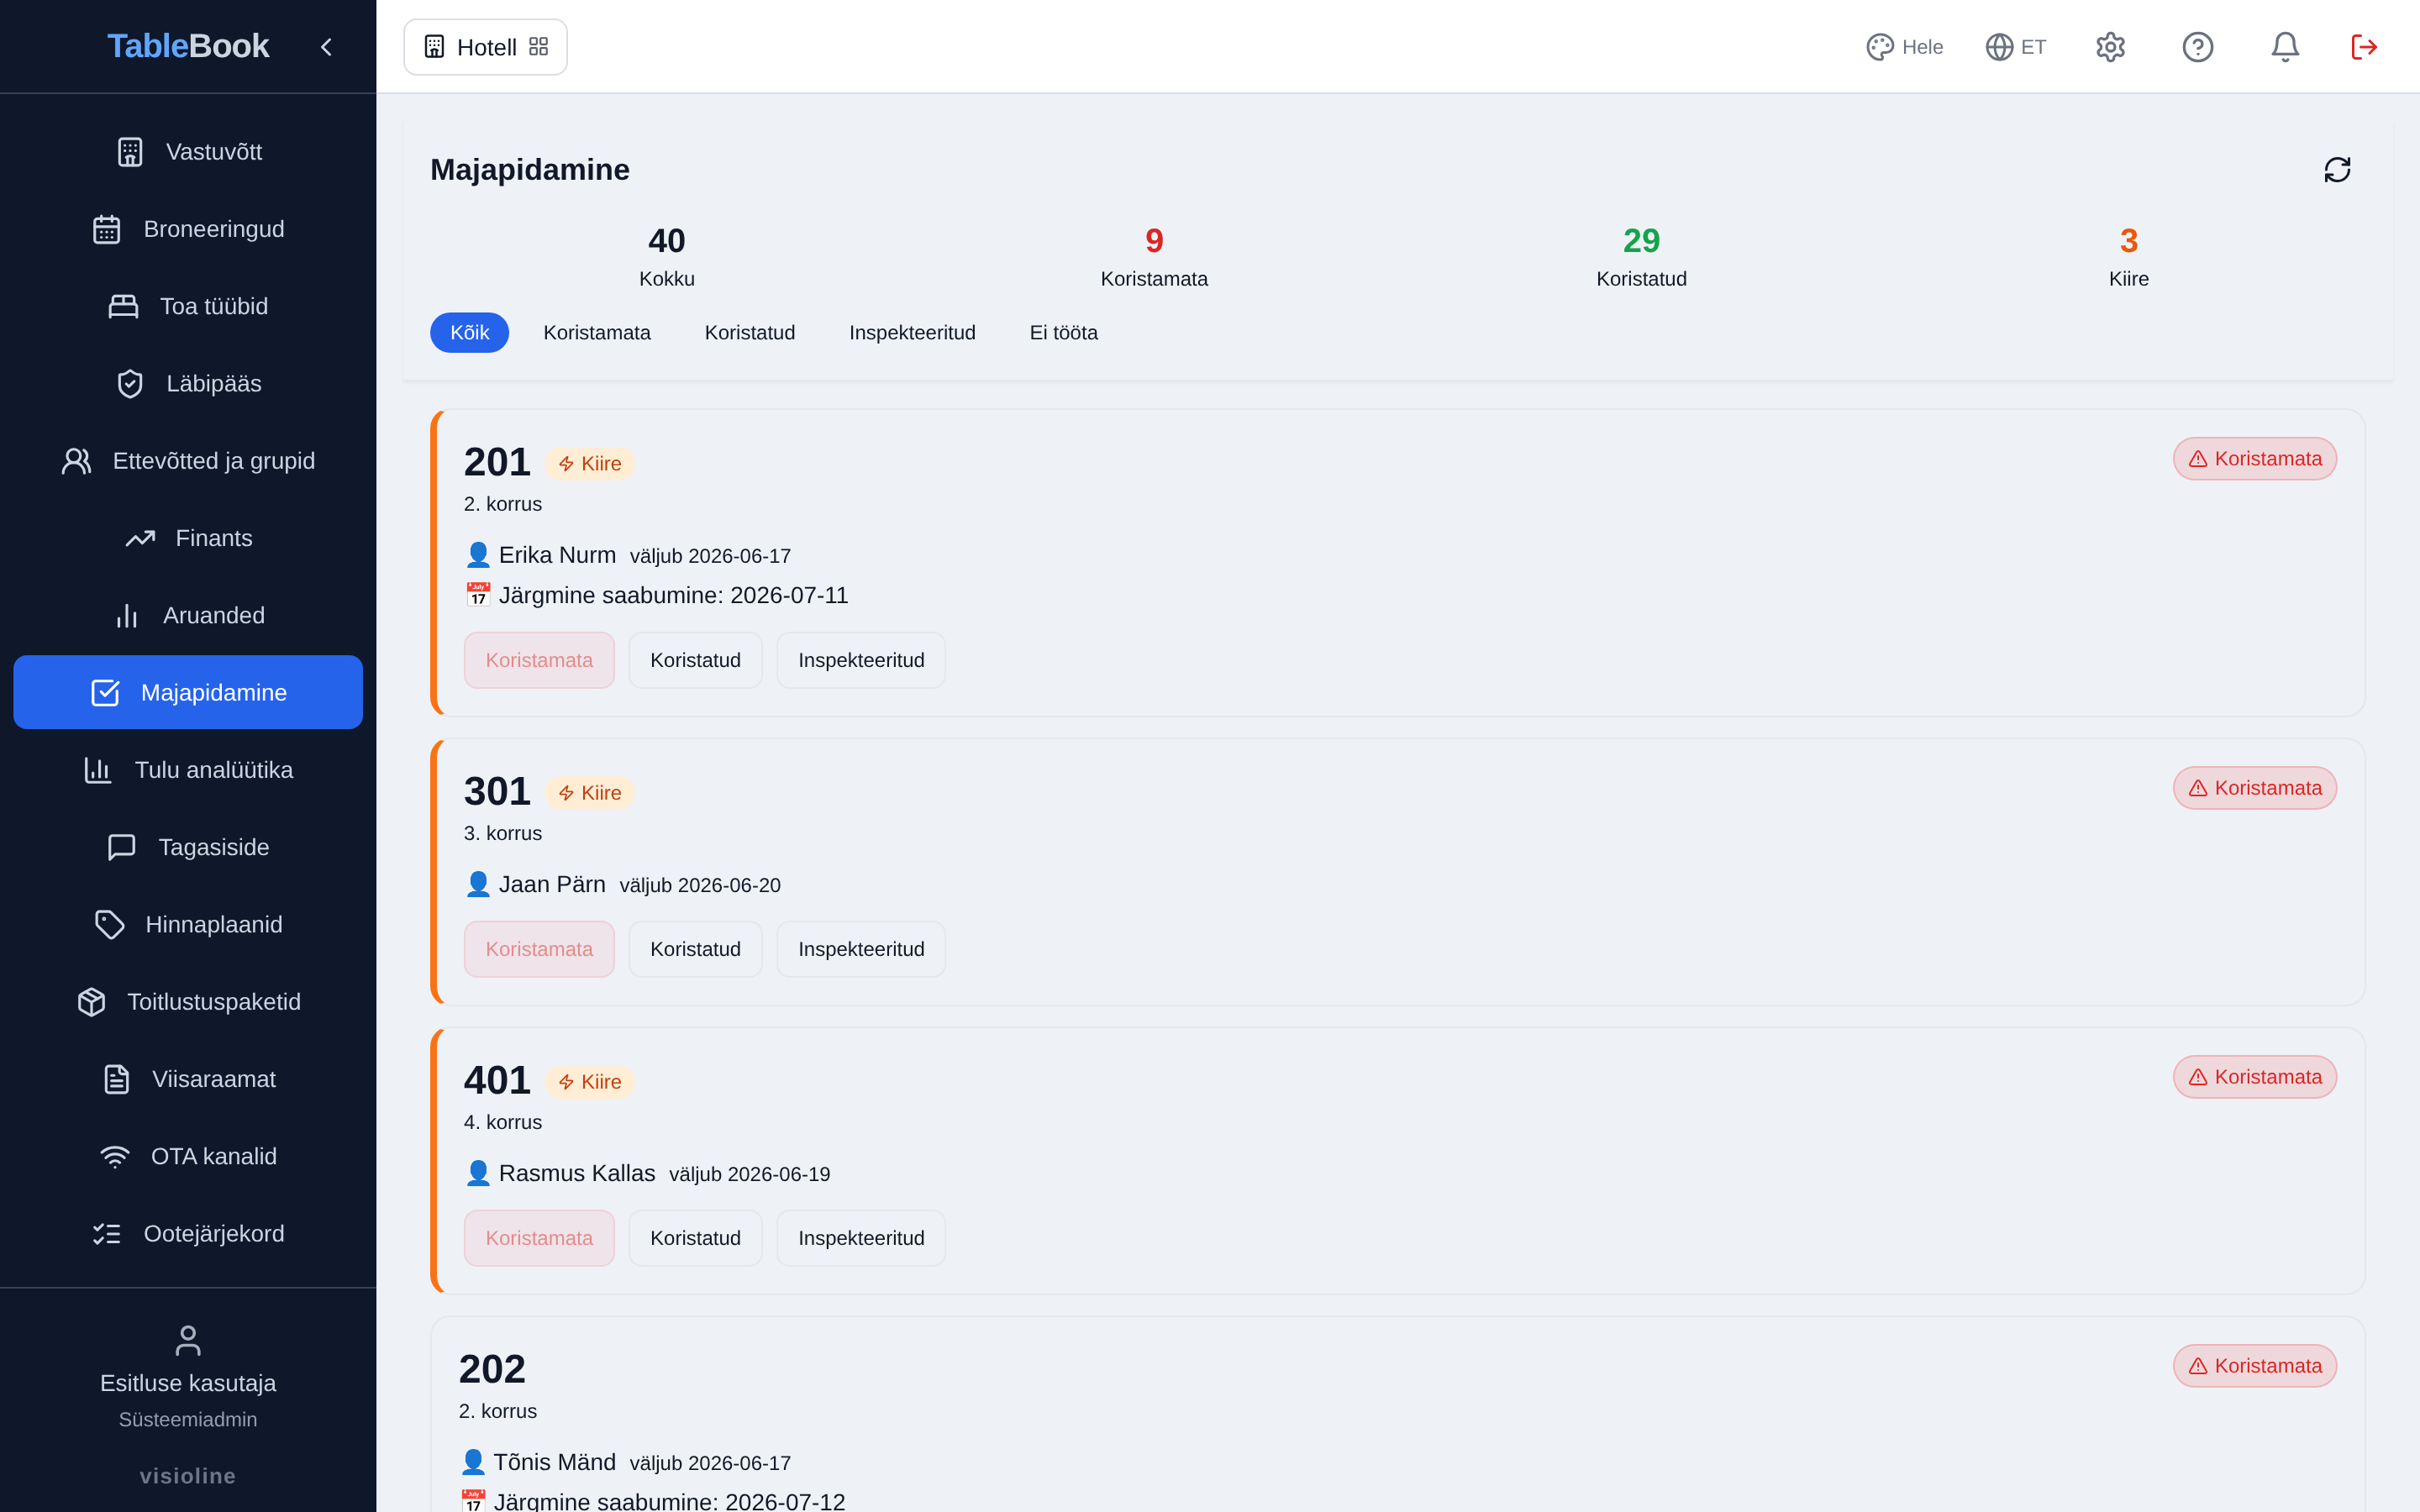Open the ET language selector
Image resolution: width=2420 pixels, height=1512 pixels.
pyautogui.click(x=2016, y=47)
